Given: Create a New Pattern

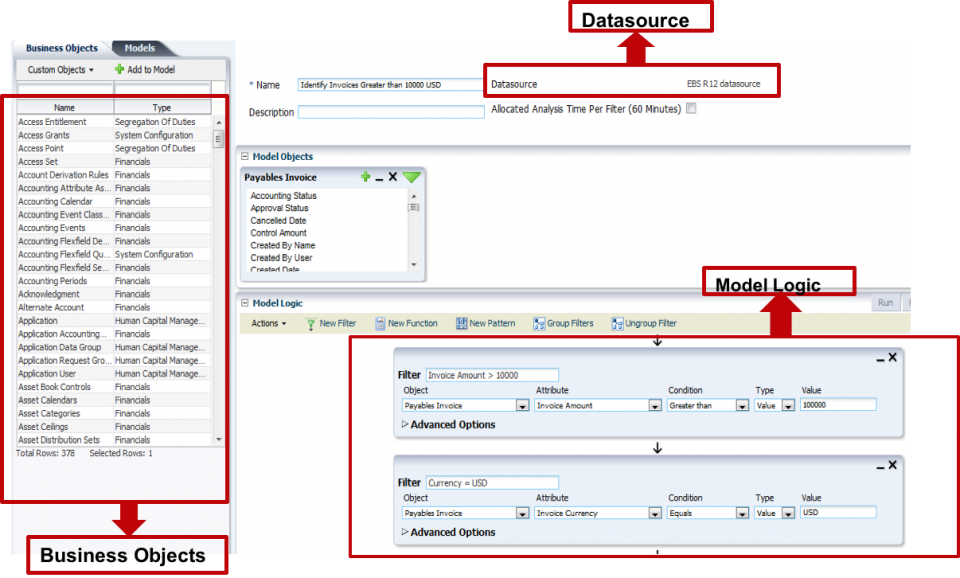Looking at the screenshot, I should [x=486, y=322].
